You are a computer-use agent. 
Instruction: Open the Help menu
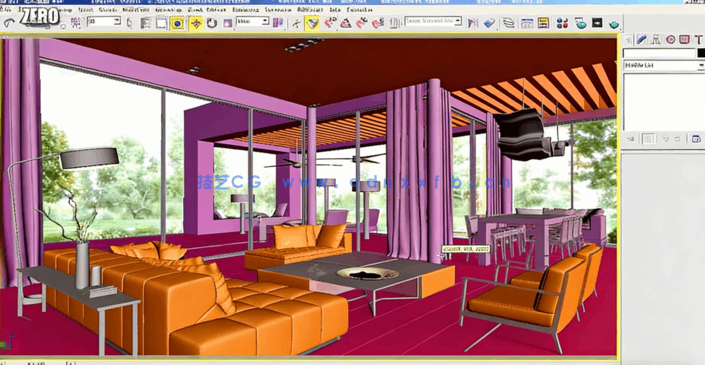pos(335,9)
